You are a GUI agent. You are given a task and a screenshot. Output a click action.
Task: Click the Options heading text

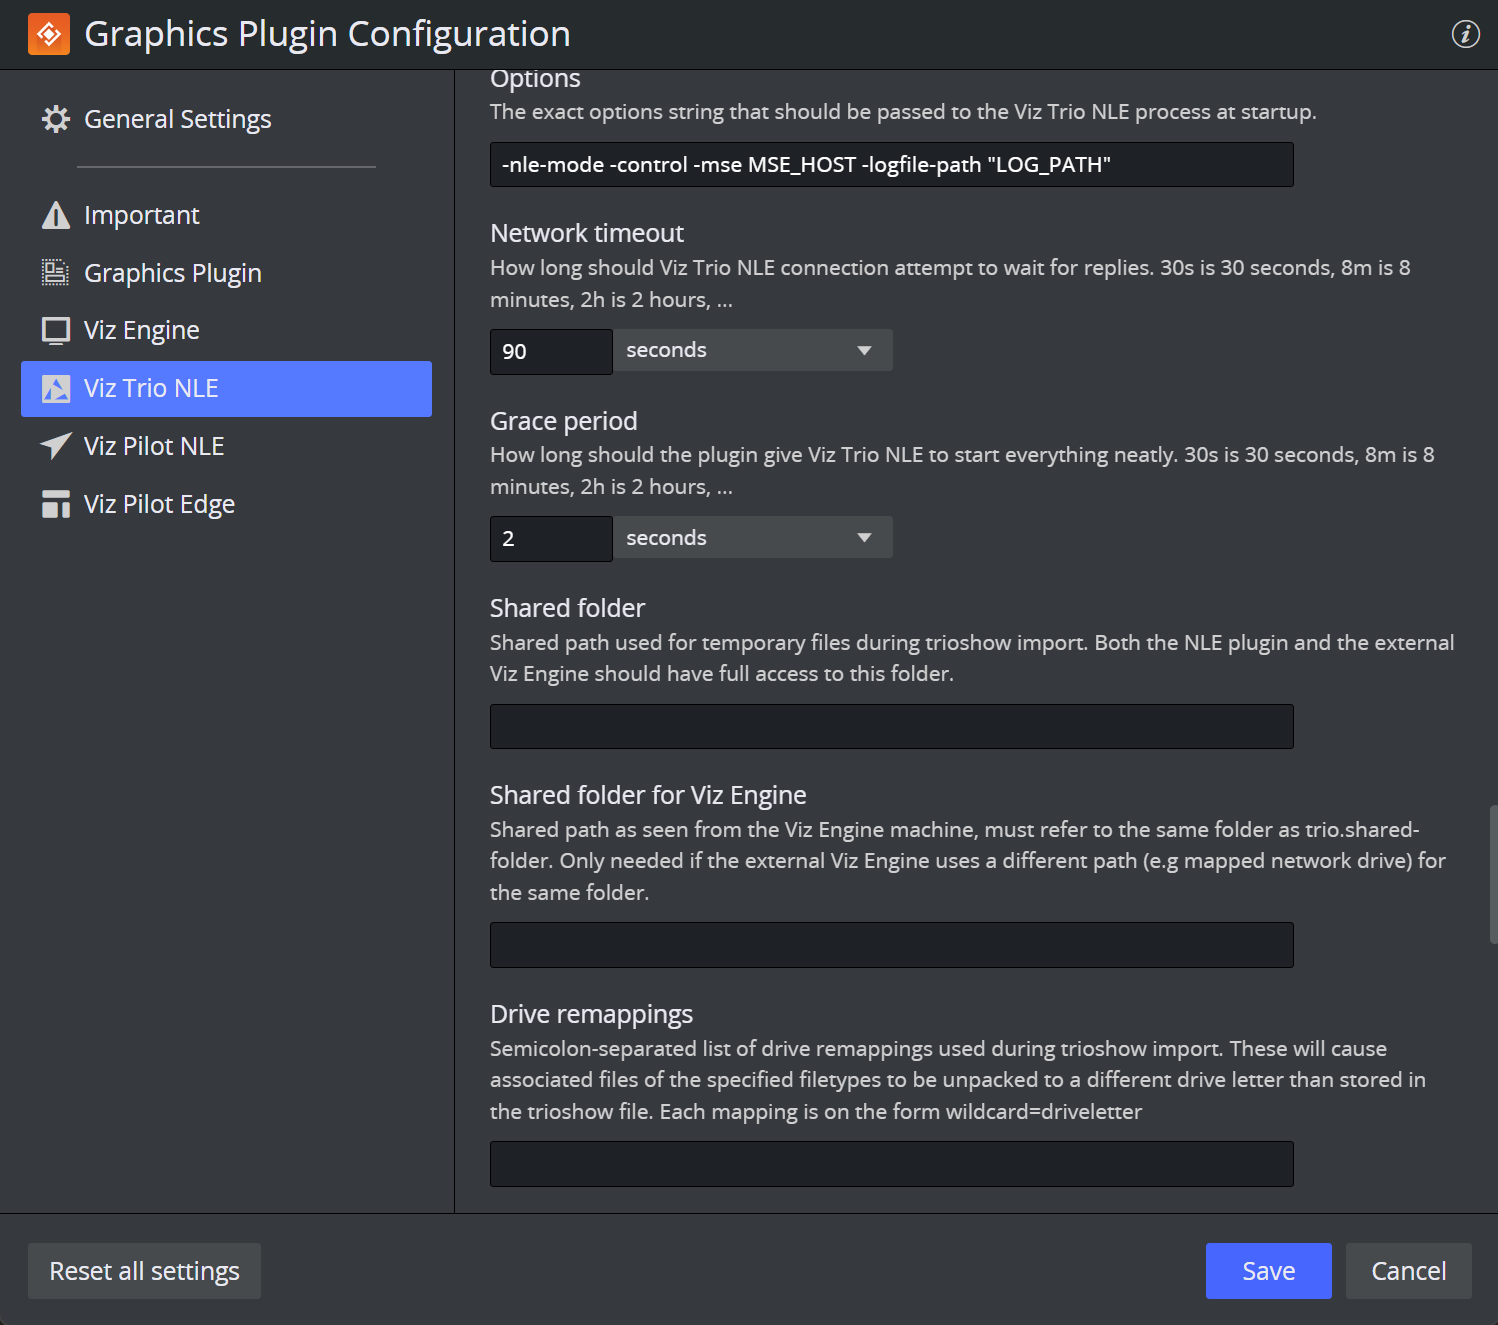pos(535,79)
